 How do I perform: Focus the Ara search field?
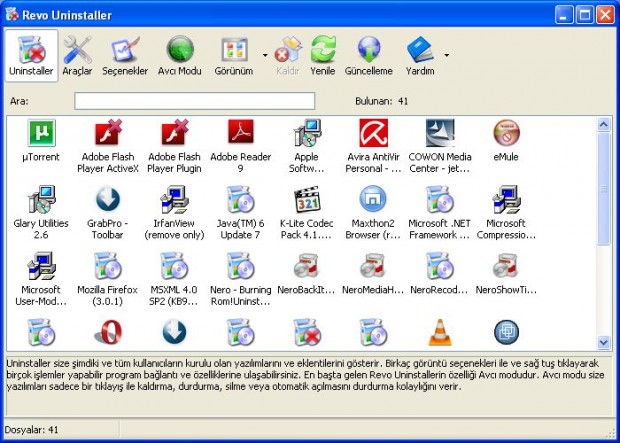click(195, 101)
